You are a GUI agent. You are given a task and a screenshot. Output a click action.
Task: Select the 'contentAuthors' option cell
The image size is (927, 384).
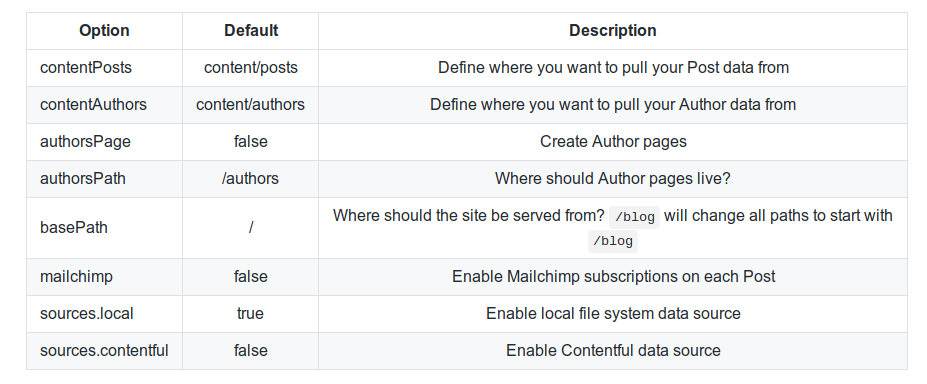(104, 105)
